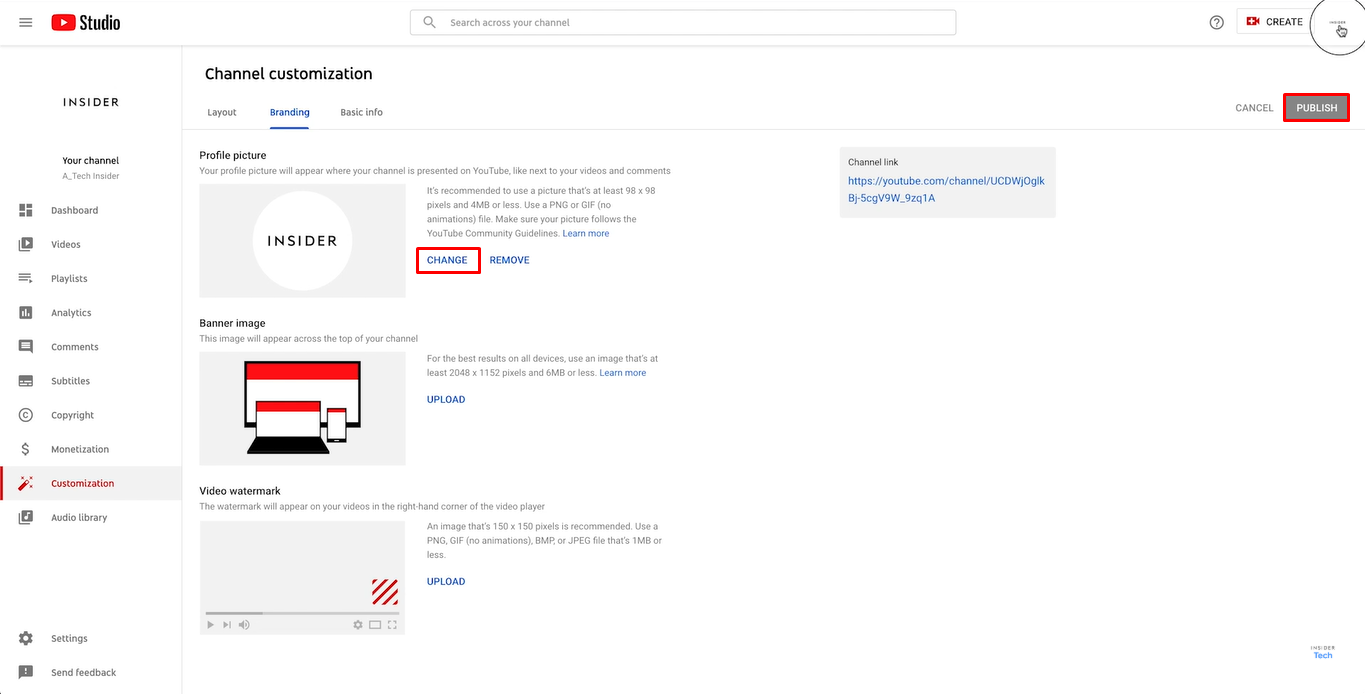Open the Playlists section
Image resolution: width=1365 pixels, height=694 pixels.
[x=26, y=278]
